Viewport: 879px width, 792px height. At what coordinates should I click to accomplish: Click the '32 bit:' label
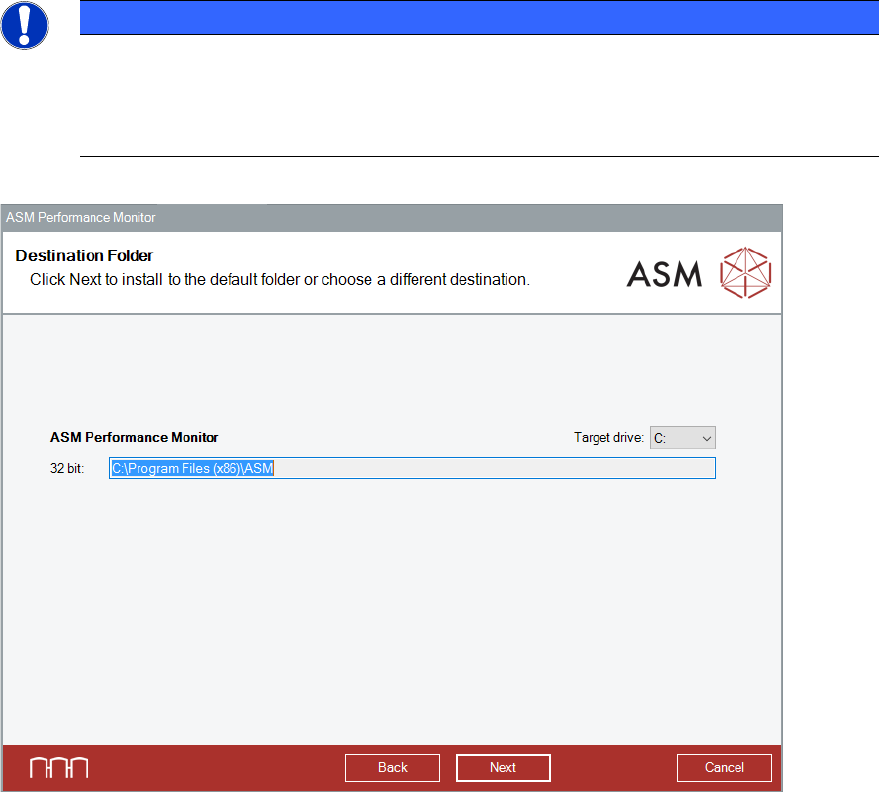(x=67, y=469)
